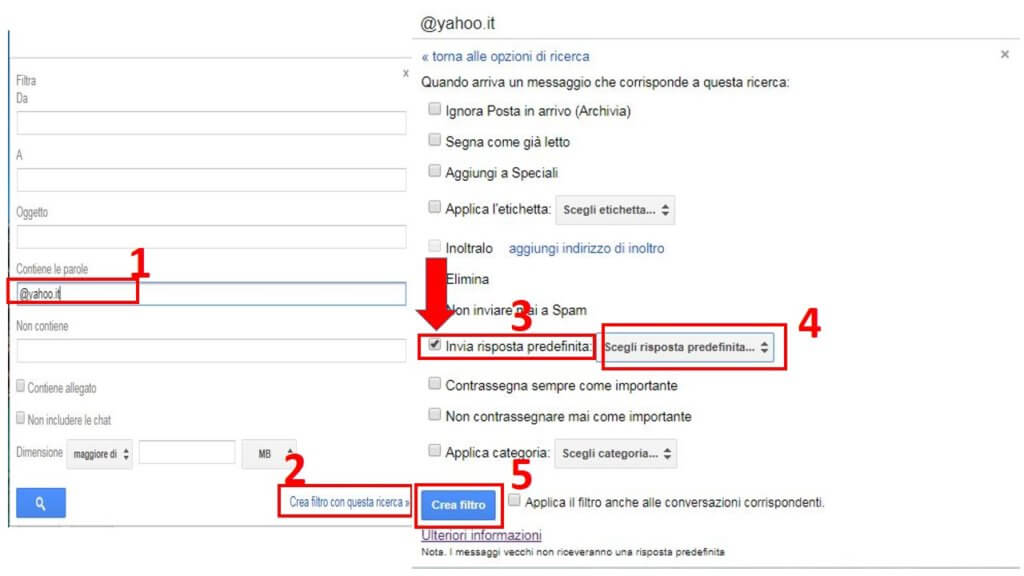Click the blue magnifier search button
This screenshot has height=576, width=1024.
pos(40,503)
